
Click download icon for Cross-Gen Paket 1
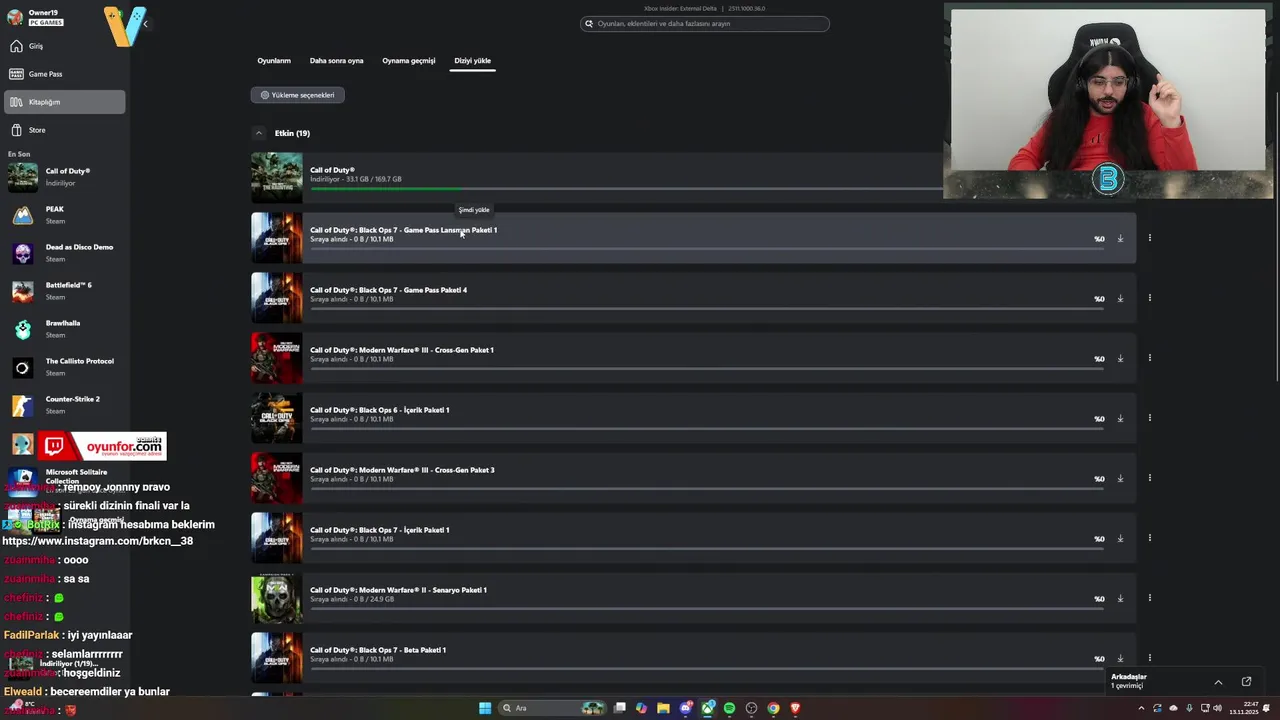pos(1120,359)
